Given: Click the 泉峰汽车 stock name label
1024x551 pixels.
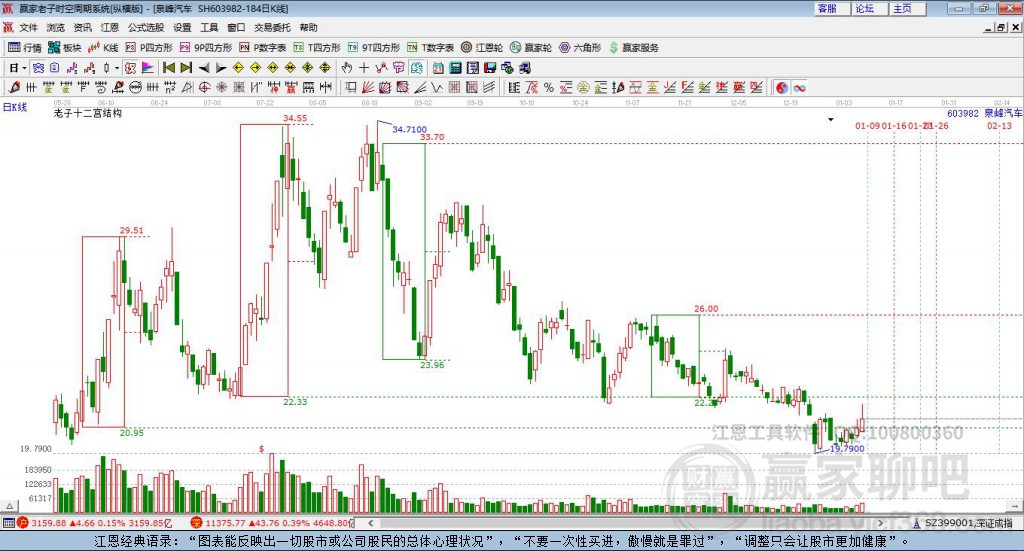Looking at the screenshot, I should (1003, 113).
